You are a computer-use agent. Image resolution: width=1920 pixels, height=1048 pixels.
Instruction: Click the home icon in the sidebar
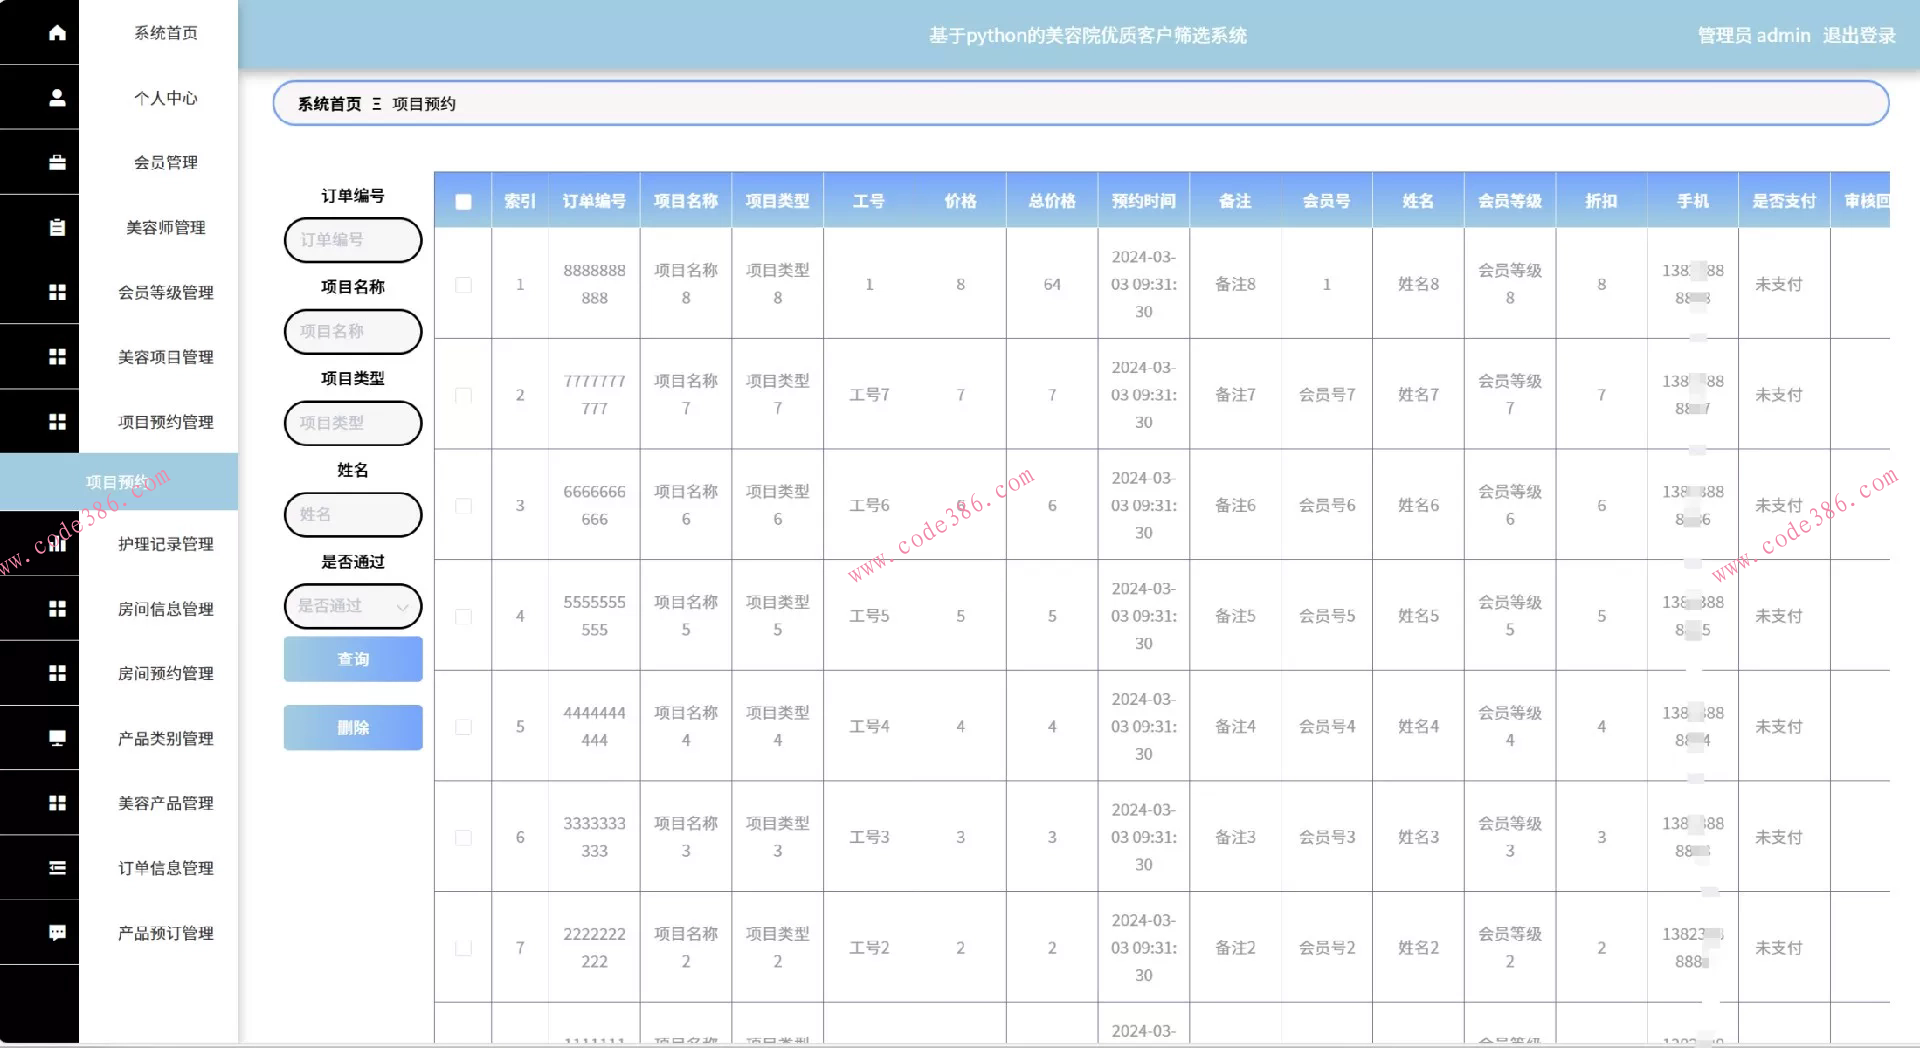[57, 33]
